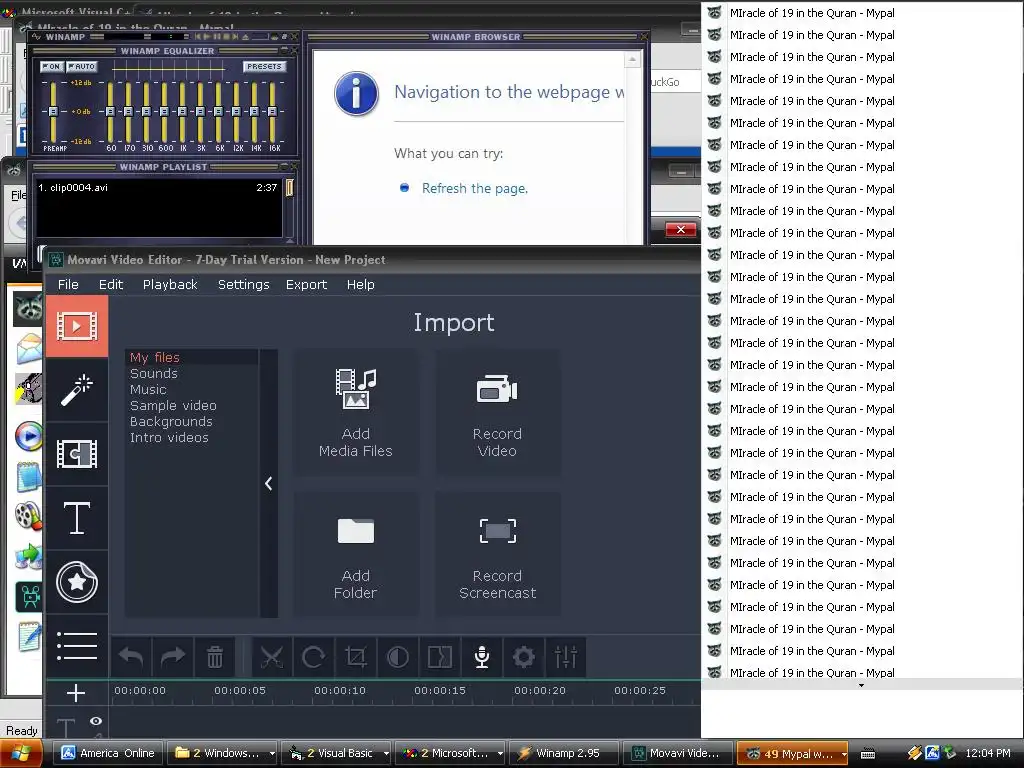Open the Settings menu in Movavi
Screen dimensions: 1024x768
coord(244,285)
